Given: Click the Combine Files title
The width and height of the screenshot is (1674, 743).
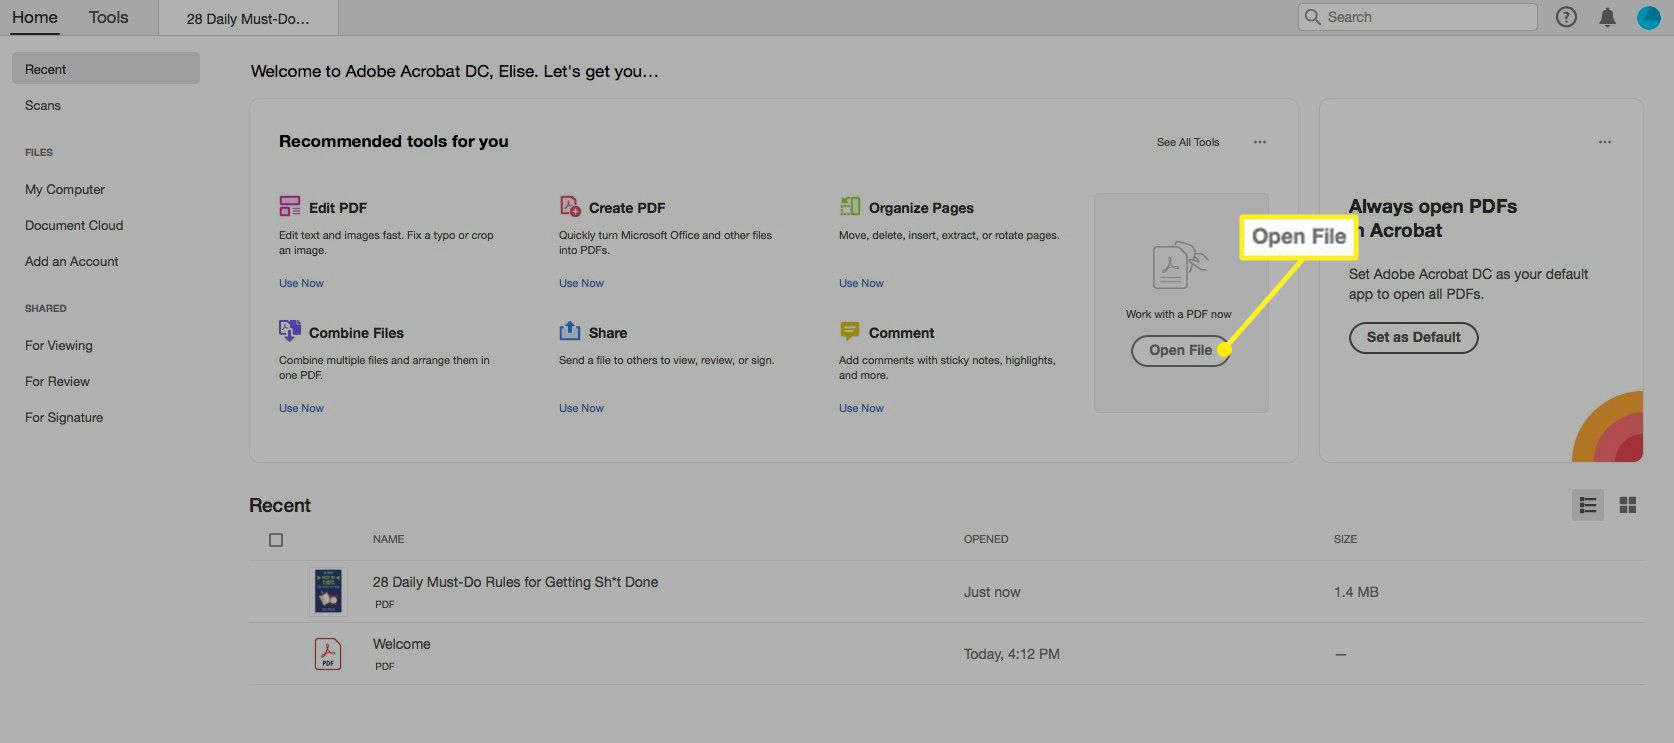Looking at the screenshot, I should 356,333.
